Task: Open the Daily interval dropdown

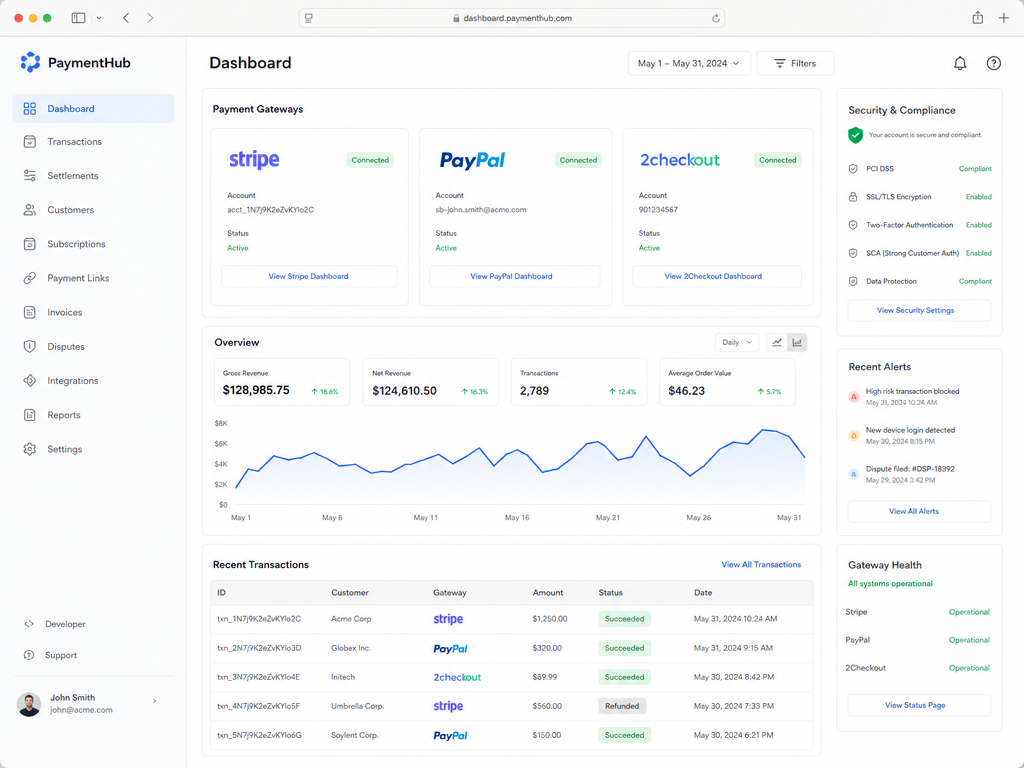Action: point(737,343)
